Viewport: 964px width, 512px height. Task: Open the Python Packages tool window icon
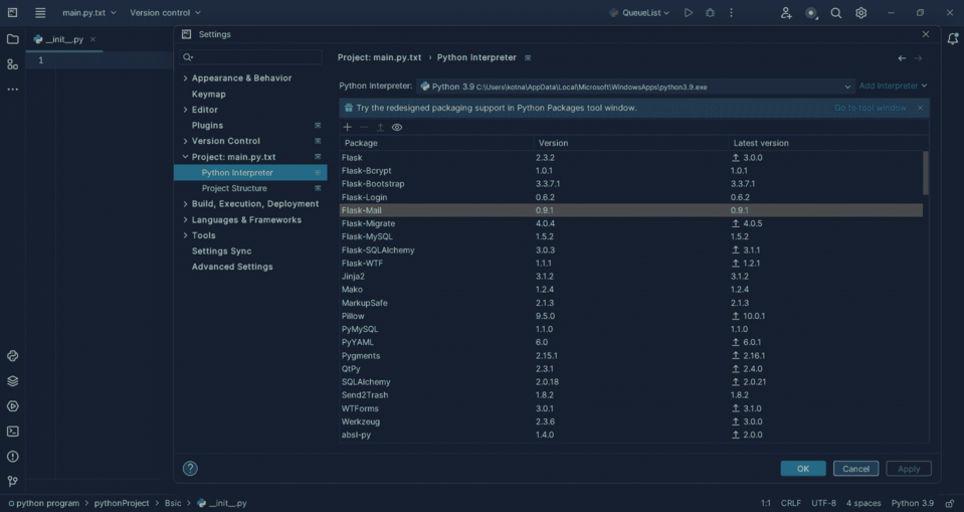pos(12,381)
